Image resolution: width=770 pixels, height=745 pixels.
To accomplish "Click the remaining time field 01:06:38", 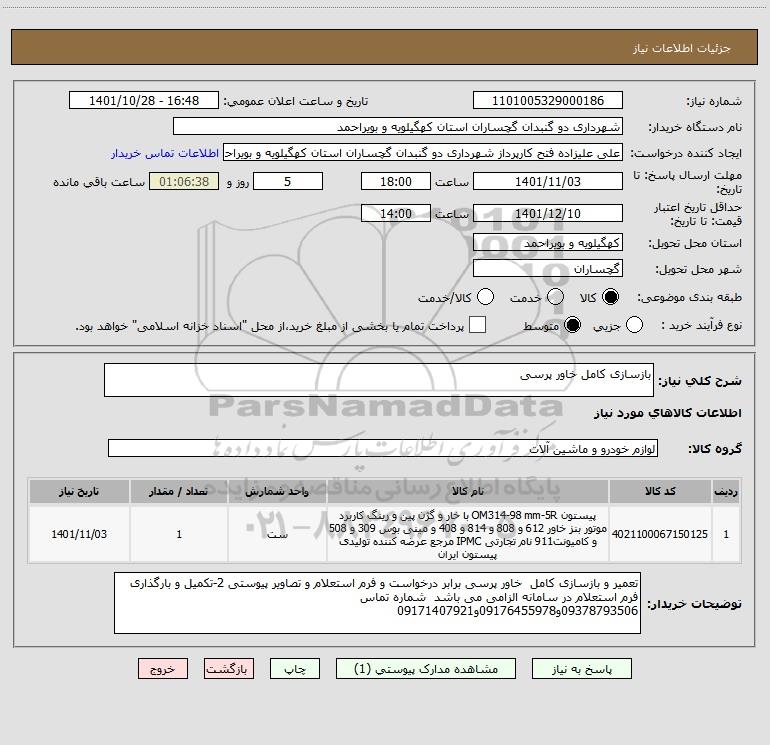I will coord(184,181).
